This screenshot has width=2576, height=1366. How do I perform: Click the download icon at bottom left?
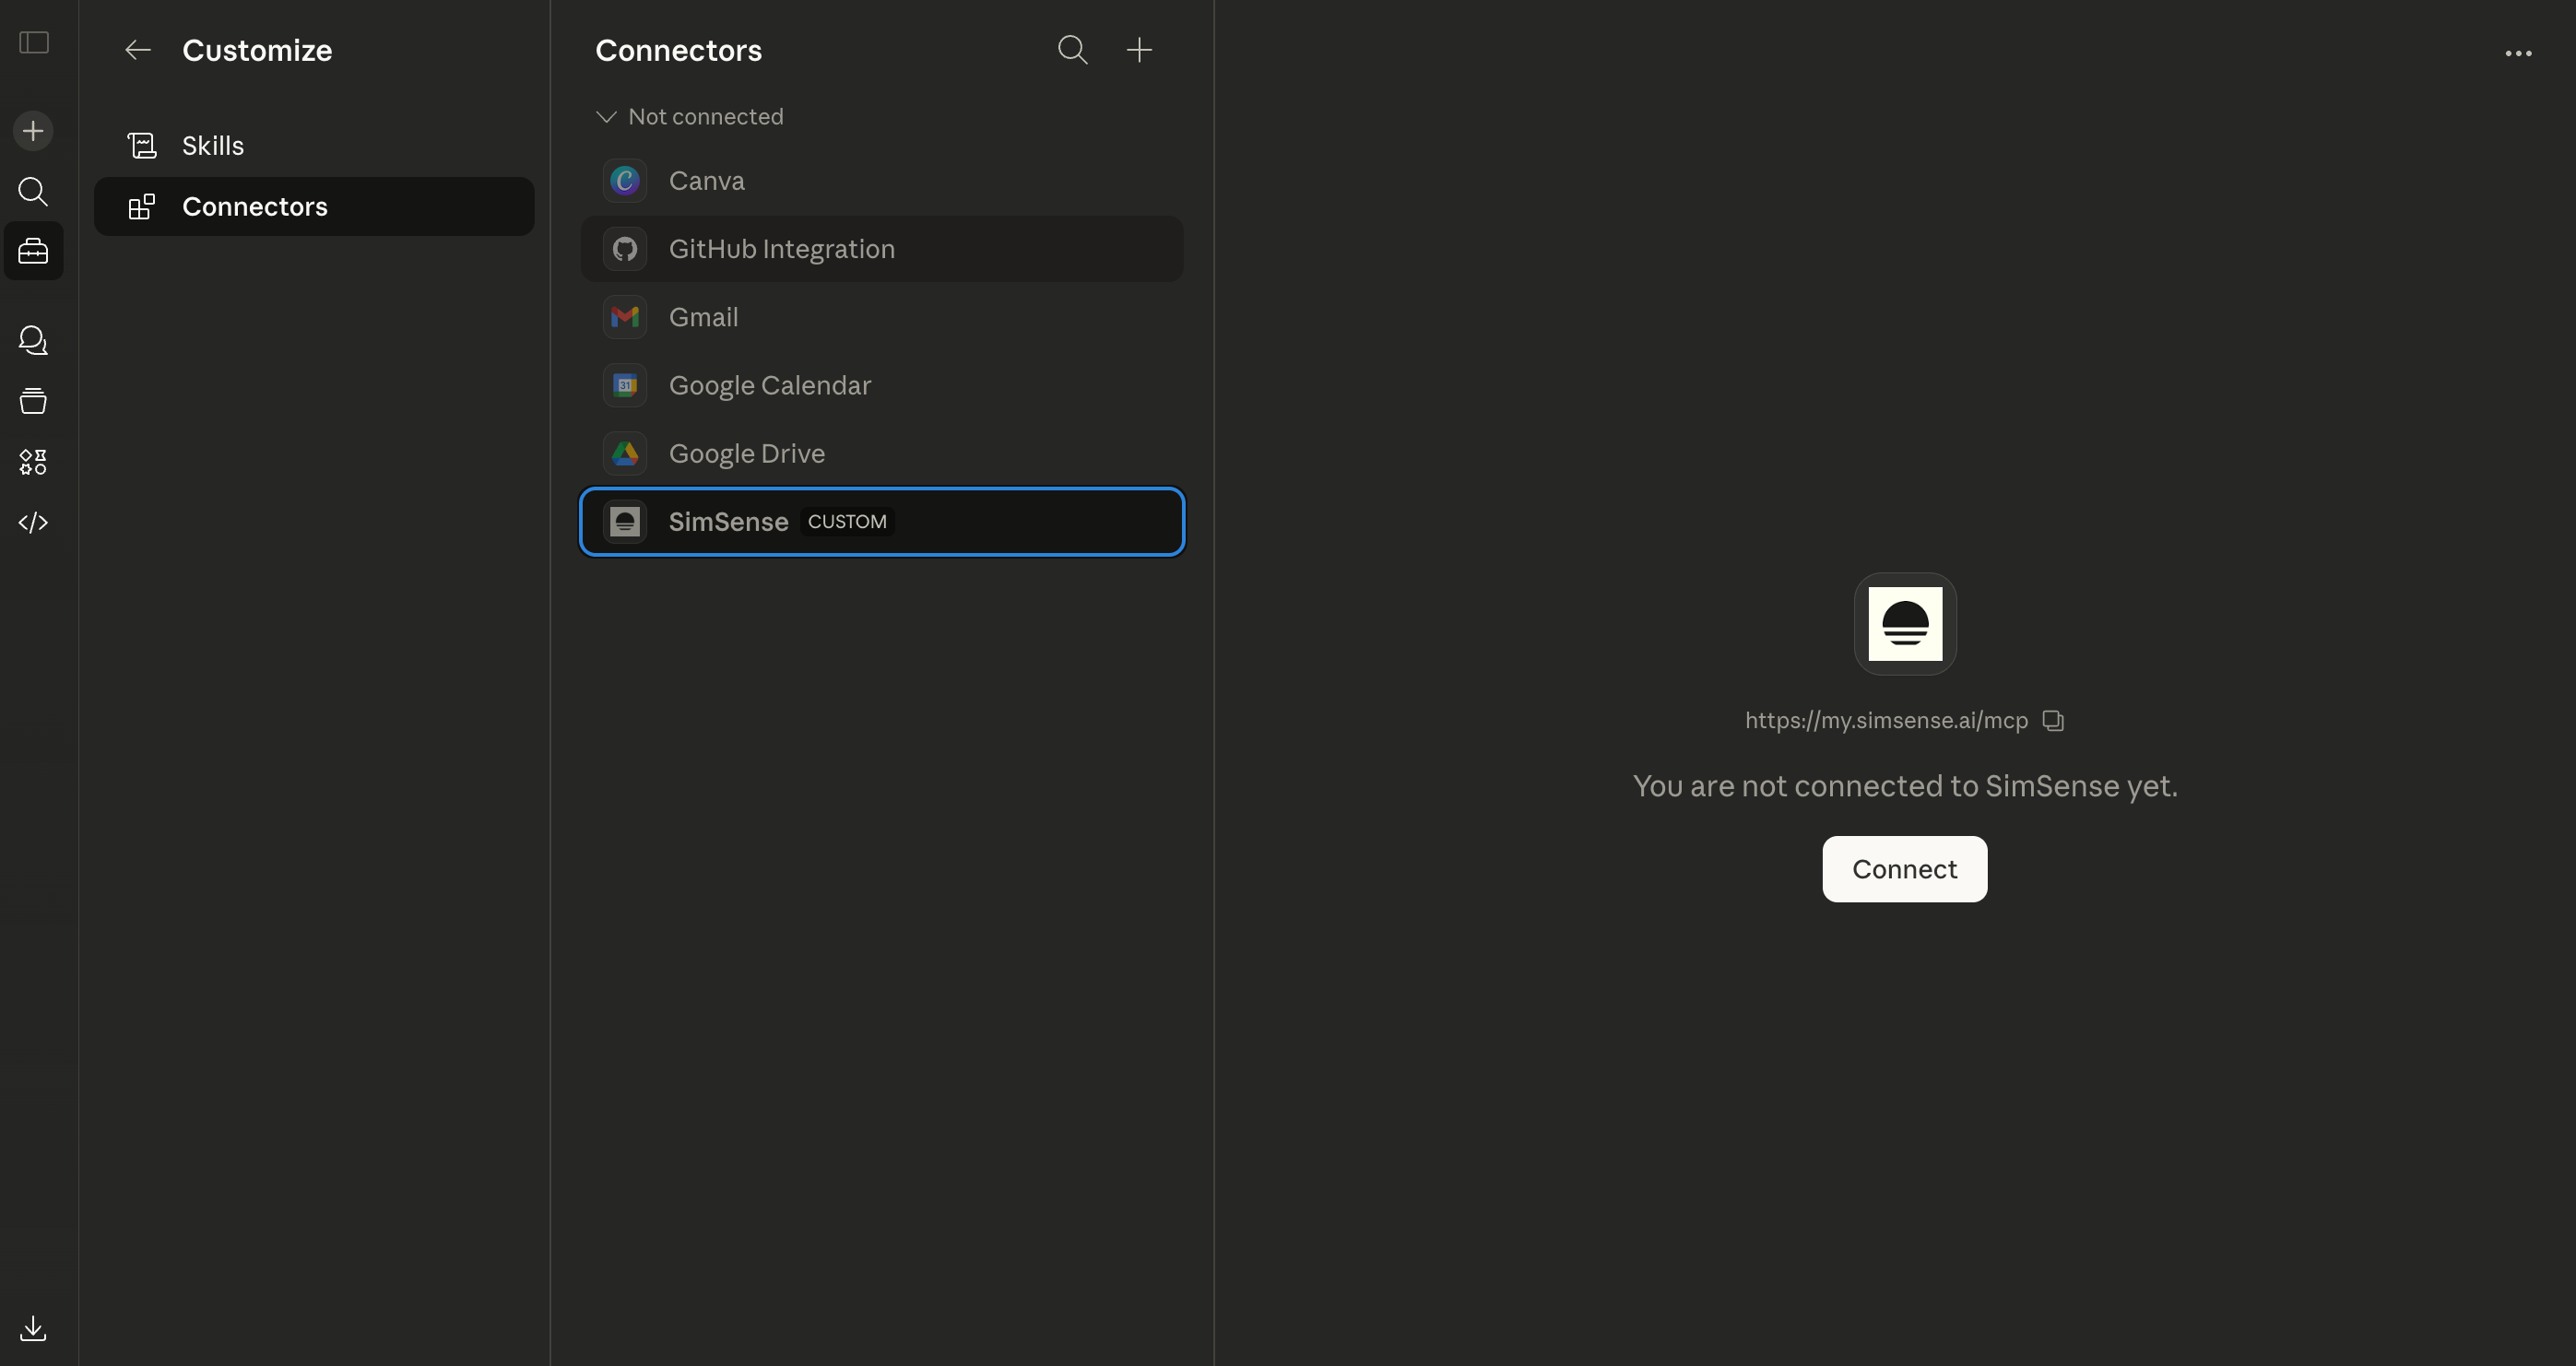33,1328
